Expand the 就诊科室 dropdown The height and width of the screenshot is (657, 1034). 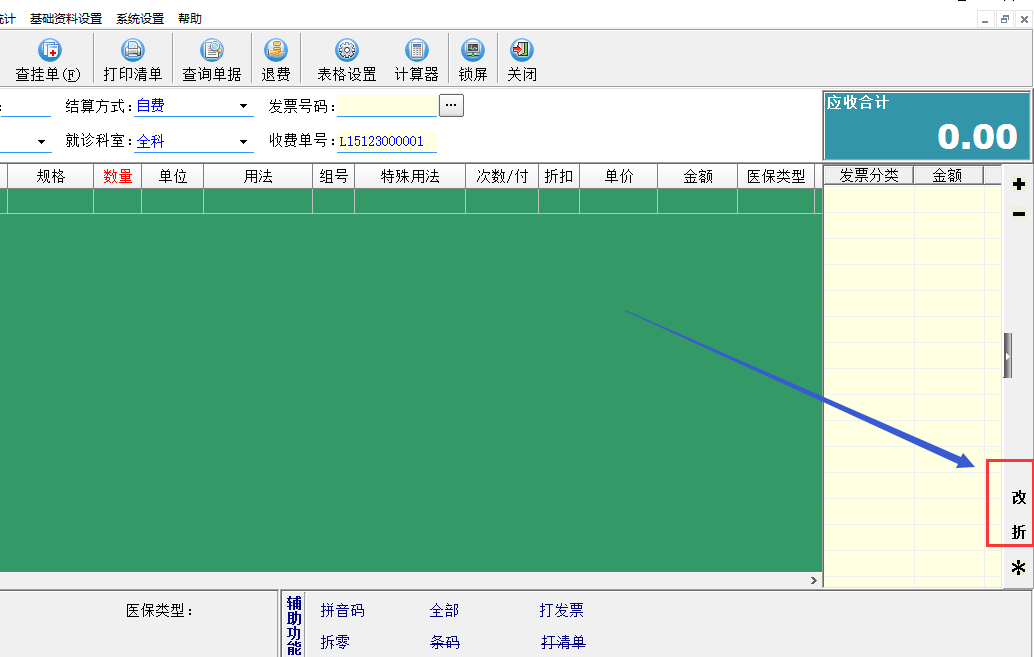[243, 141]
